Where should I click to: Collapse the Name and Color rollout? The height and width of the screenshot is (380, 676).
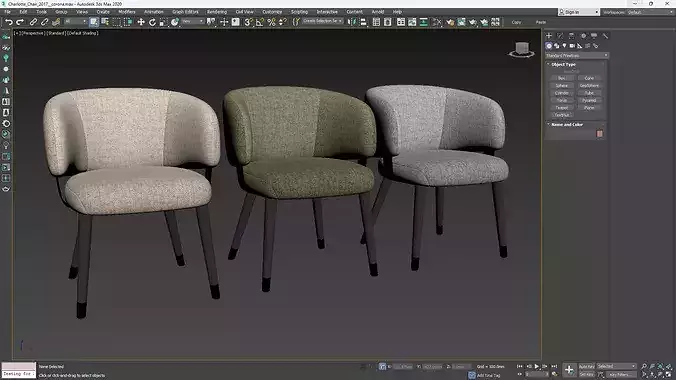click(x=567, y=124)
